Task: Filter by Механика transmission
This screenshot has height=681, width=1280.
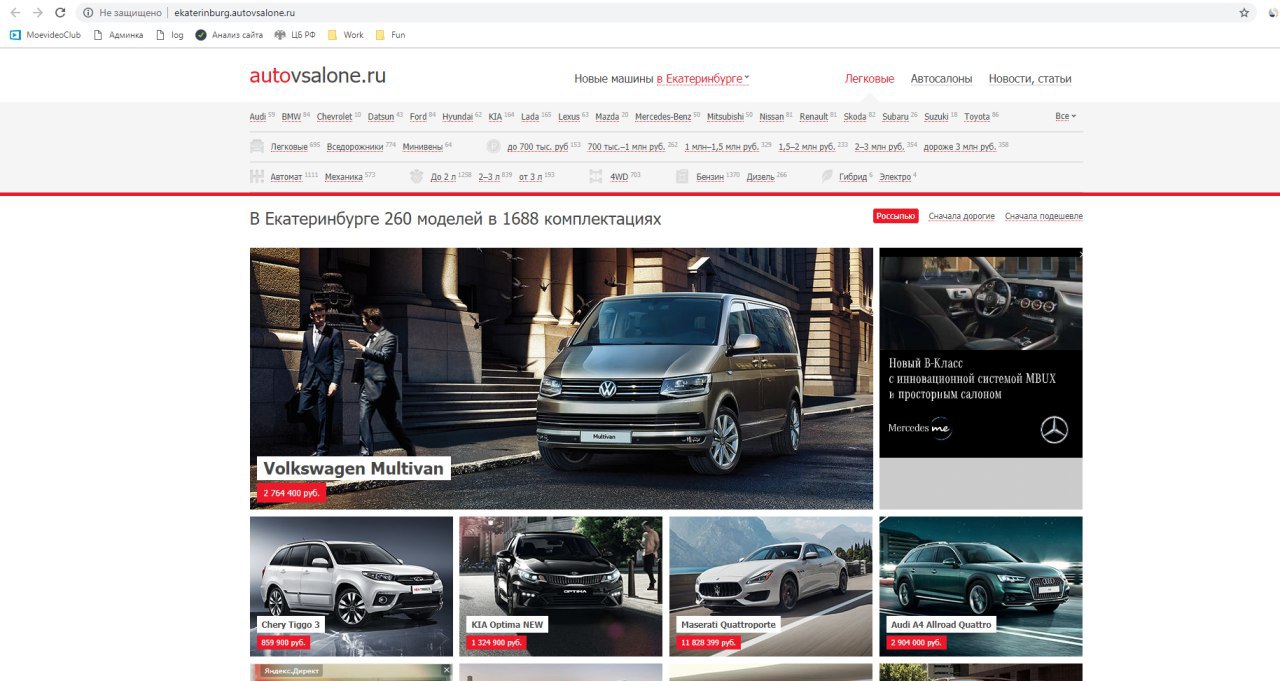Action: [x=344, y=177]
